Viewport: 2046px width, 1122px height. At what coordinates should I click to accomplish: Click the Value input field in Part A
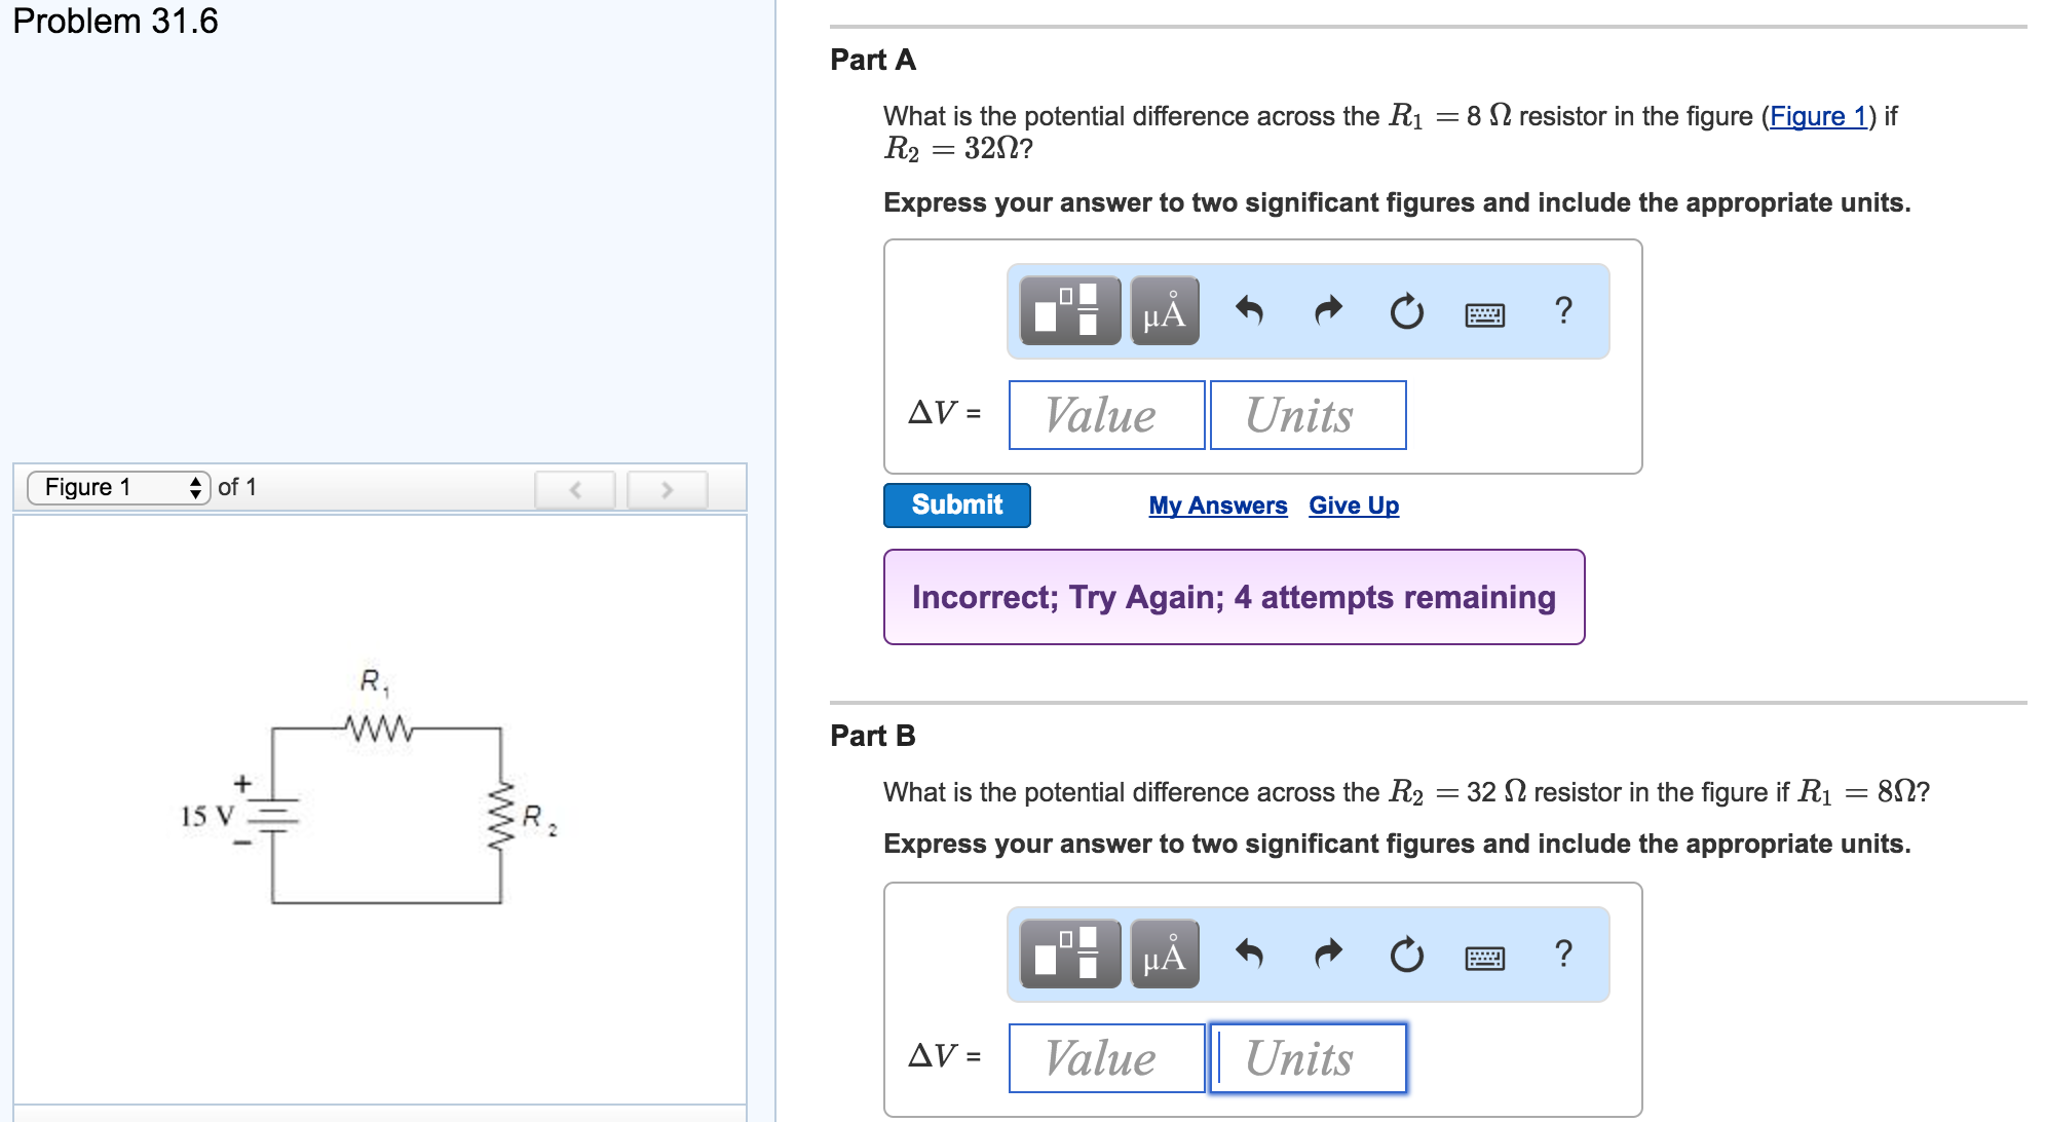(1105, 415)
